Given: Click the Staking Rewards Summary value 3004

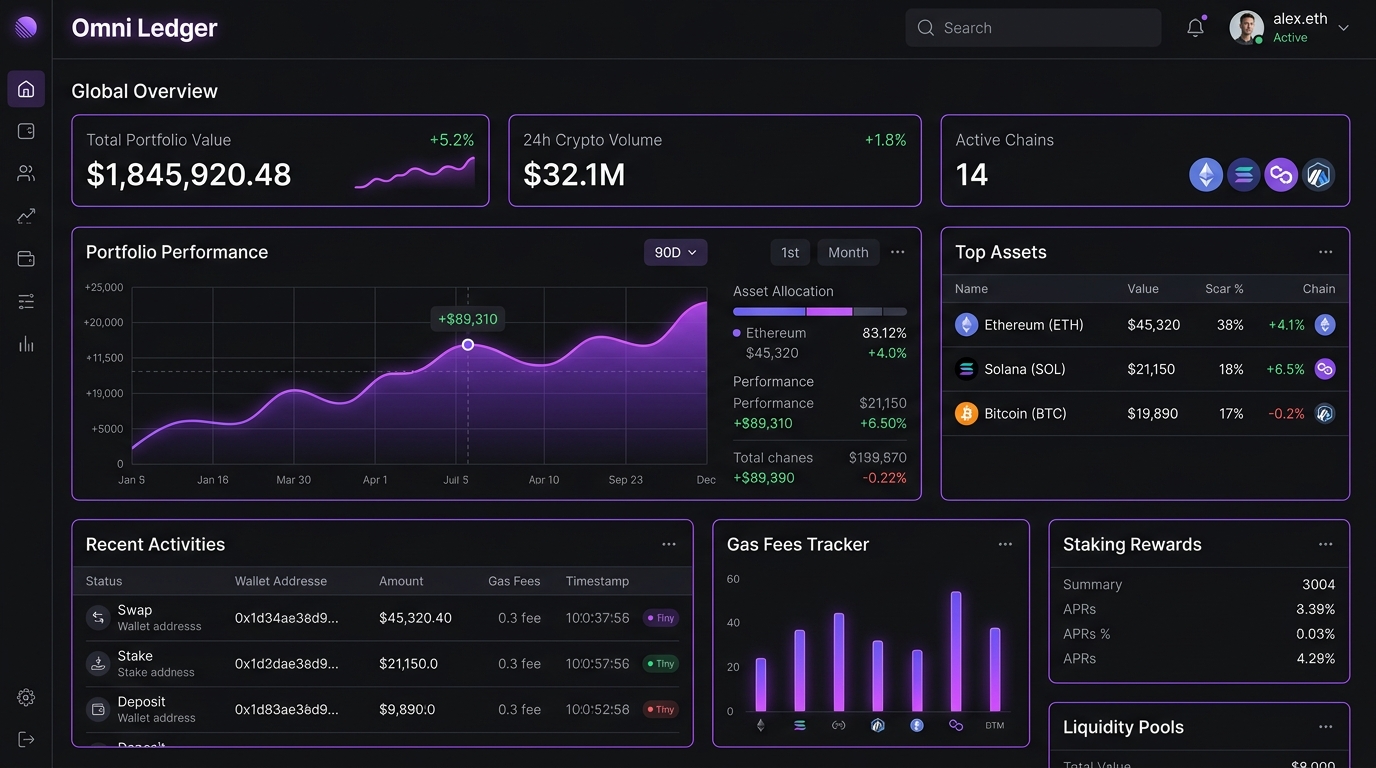Looking at the screenshot, I should [x=1318, y=585].
